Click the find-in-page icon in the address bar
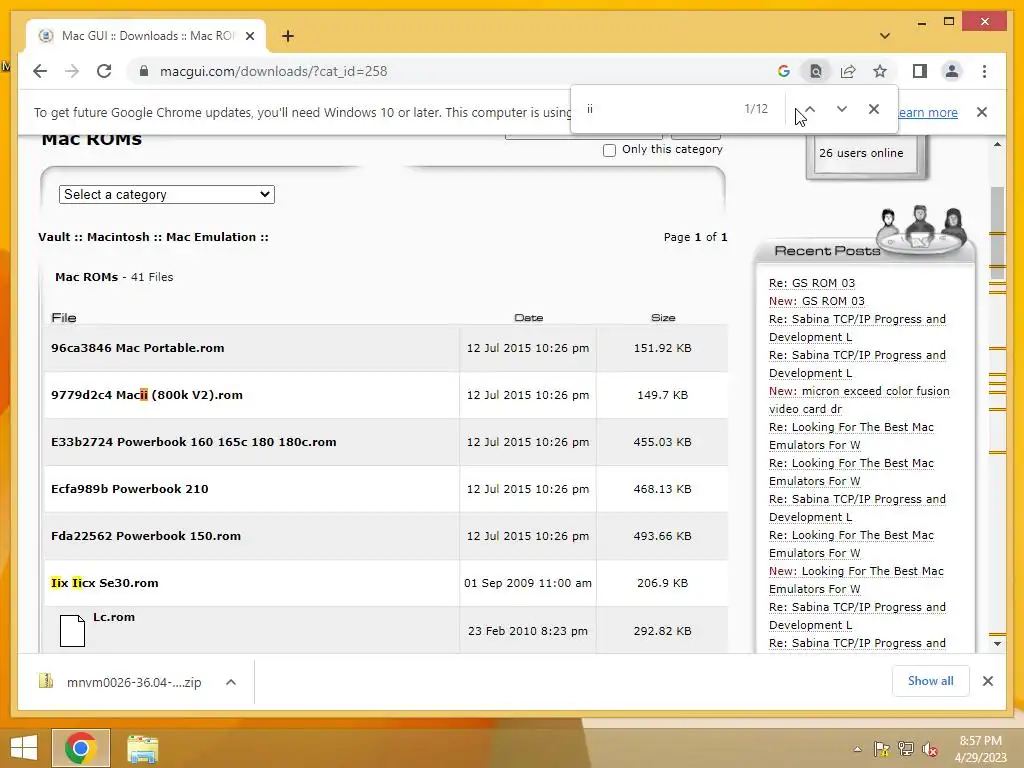Image resolution: width=1024 pixels, height=768 pixels. (x=816, y=71)
